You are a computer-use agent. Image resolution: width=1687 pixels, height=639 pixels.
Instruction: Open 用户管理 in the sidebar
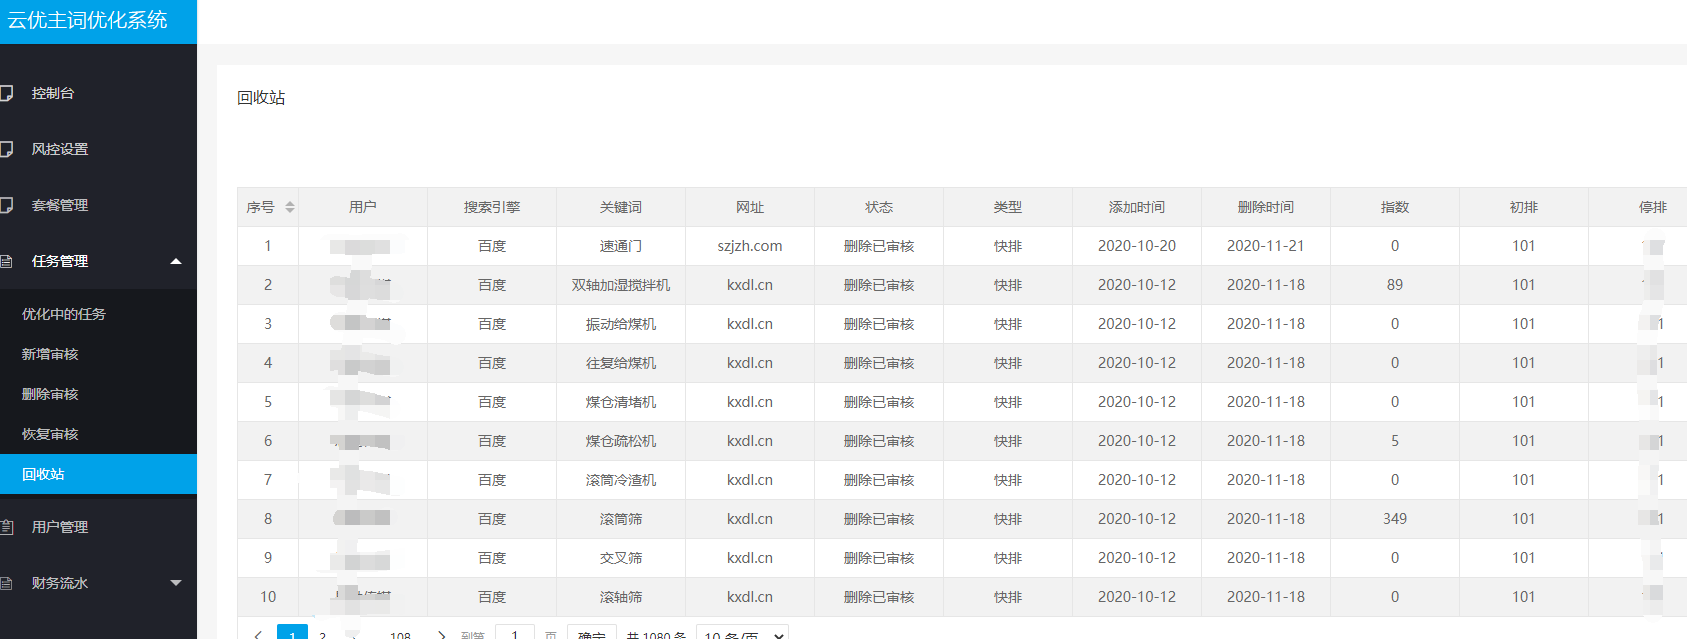60,527
